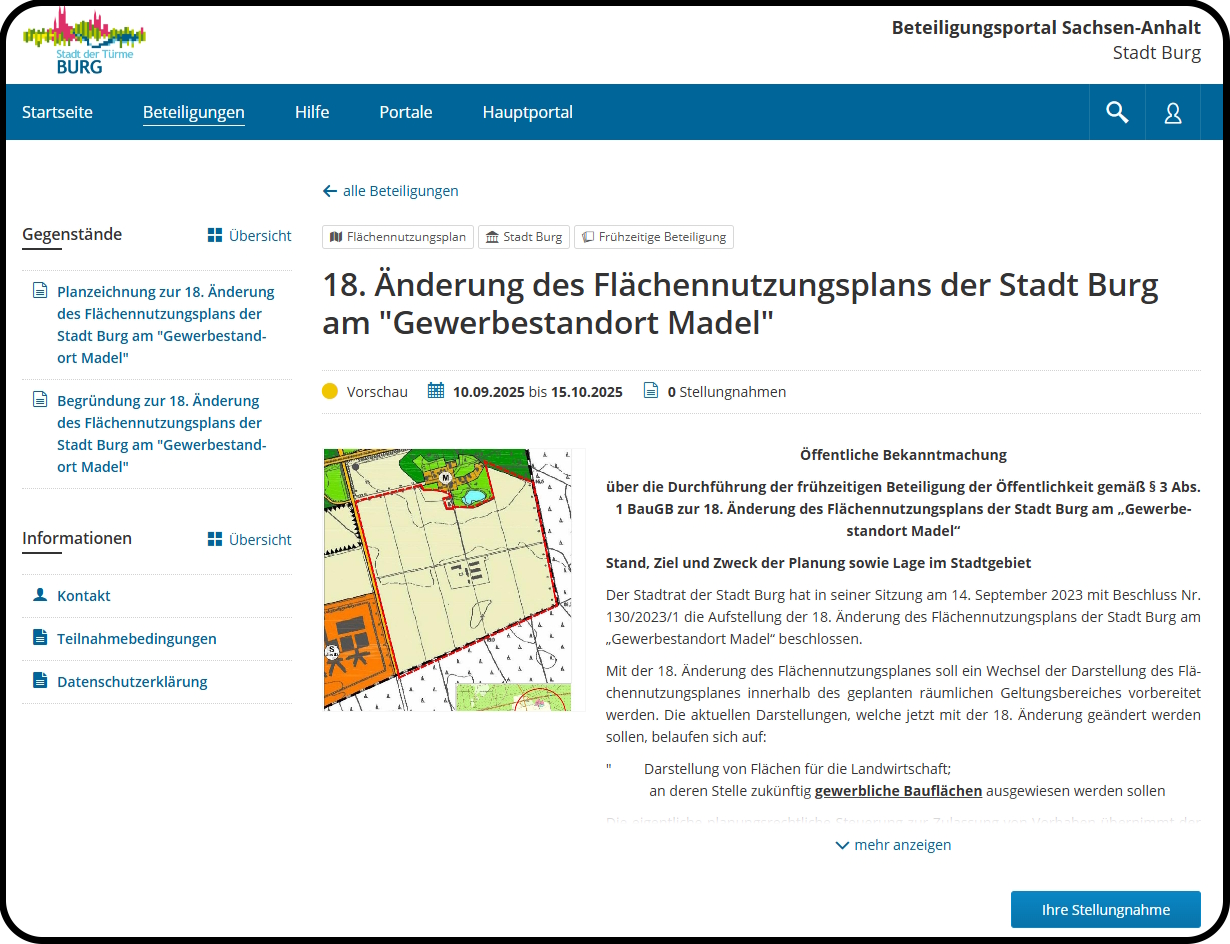Click the institution icon in Stadt Burg tag
This screenshot has width=1230, height=944.
(x=492, y=238)
